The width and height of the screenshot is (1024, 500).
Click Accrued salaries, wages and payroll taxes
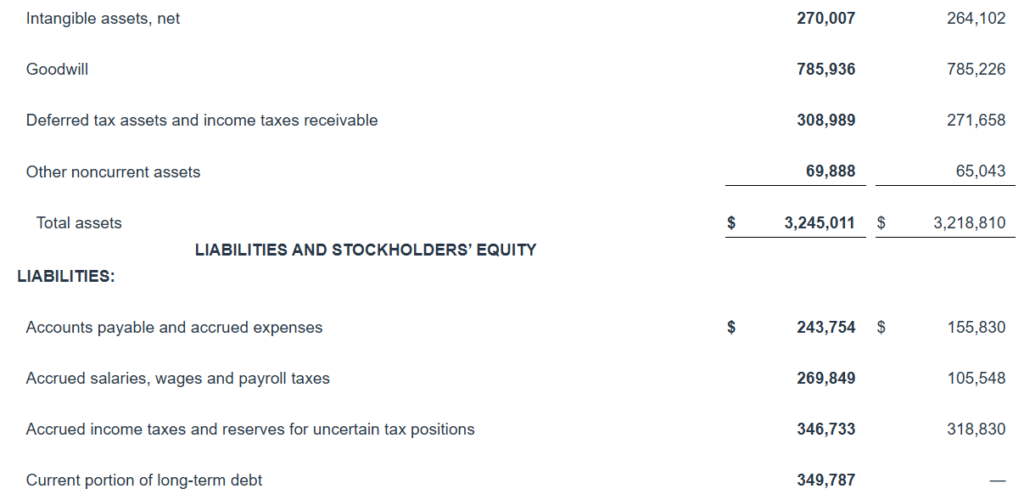pos(178,378)
